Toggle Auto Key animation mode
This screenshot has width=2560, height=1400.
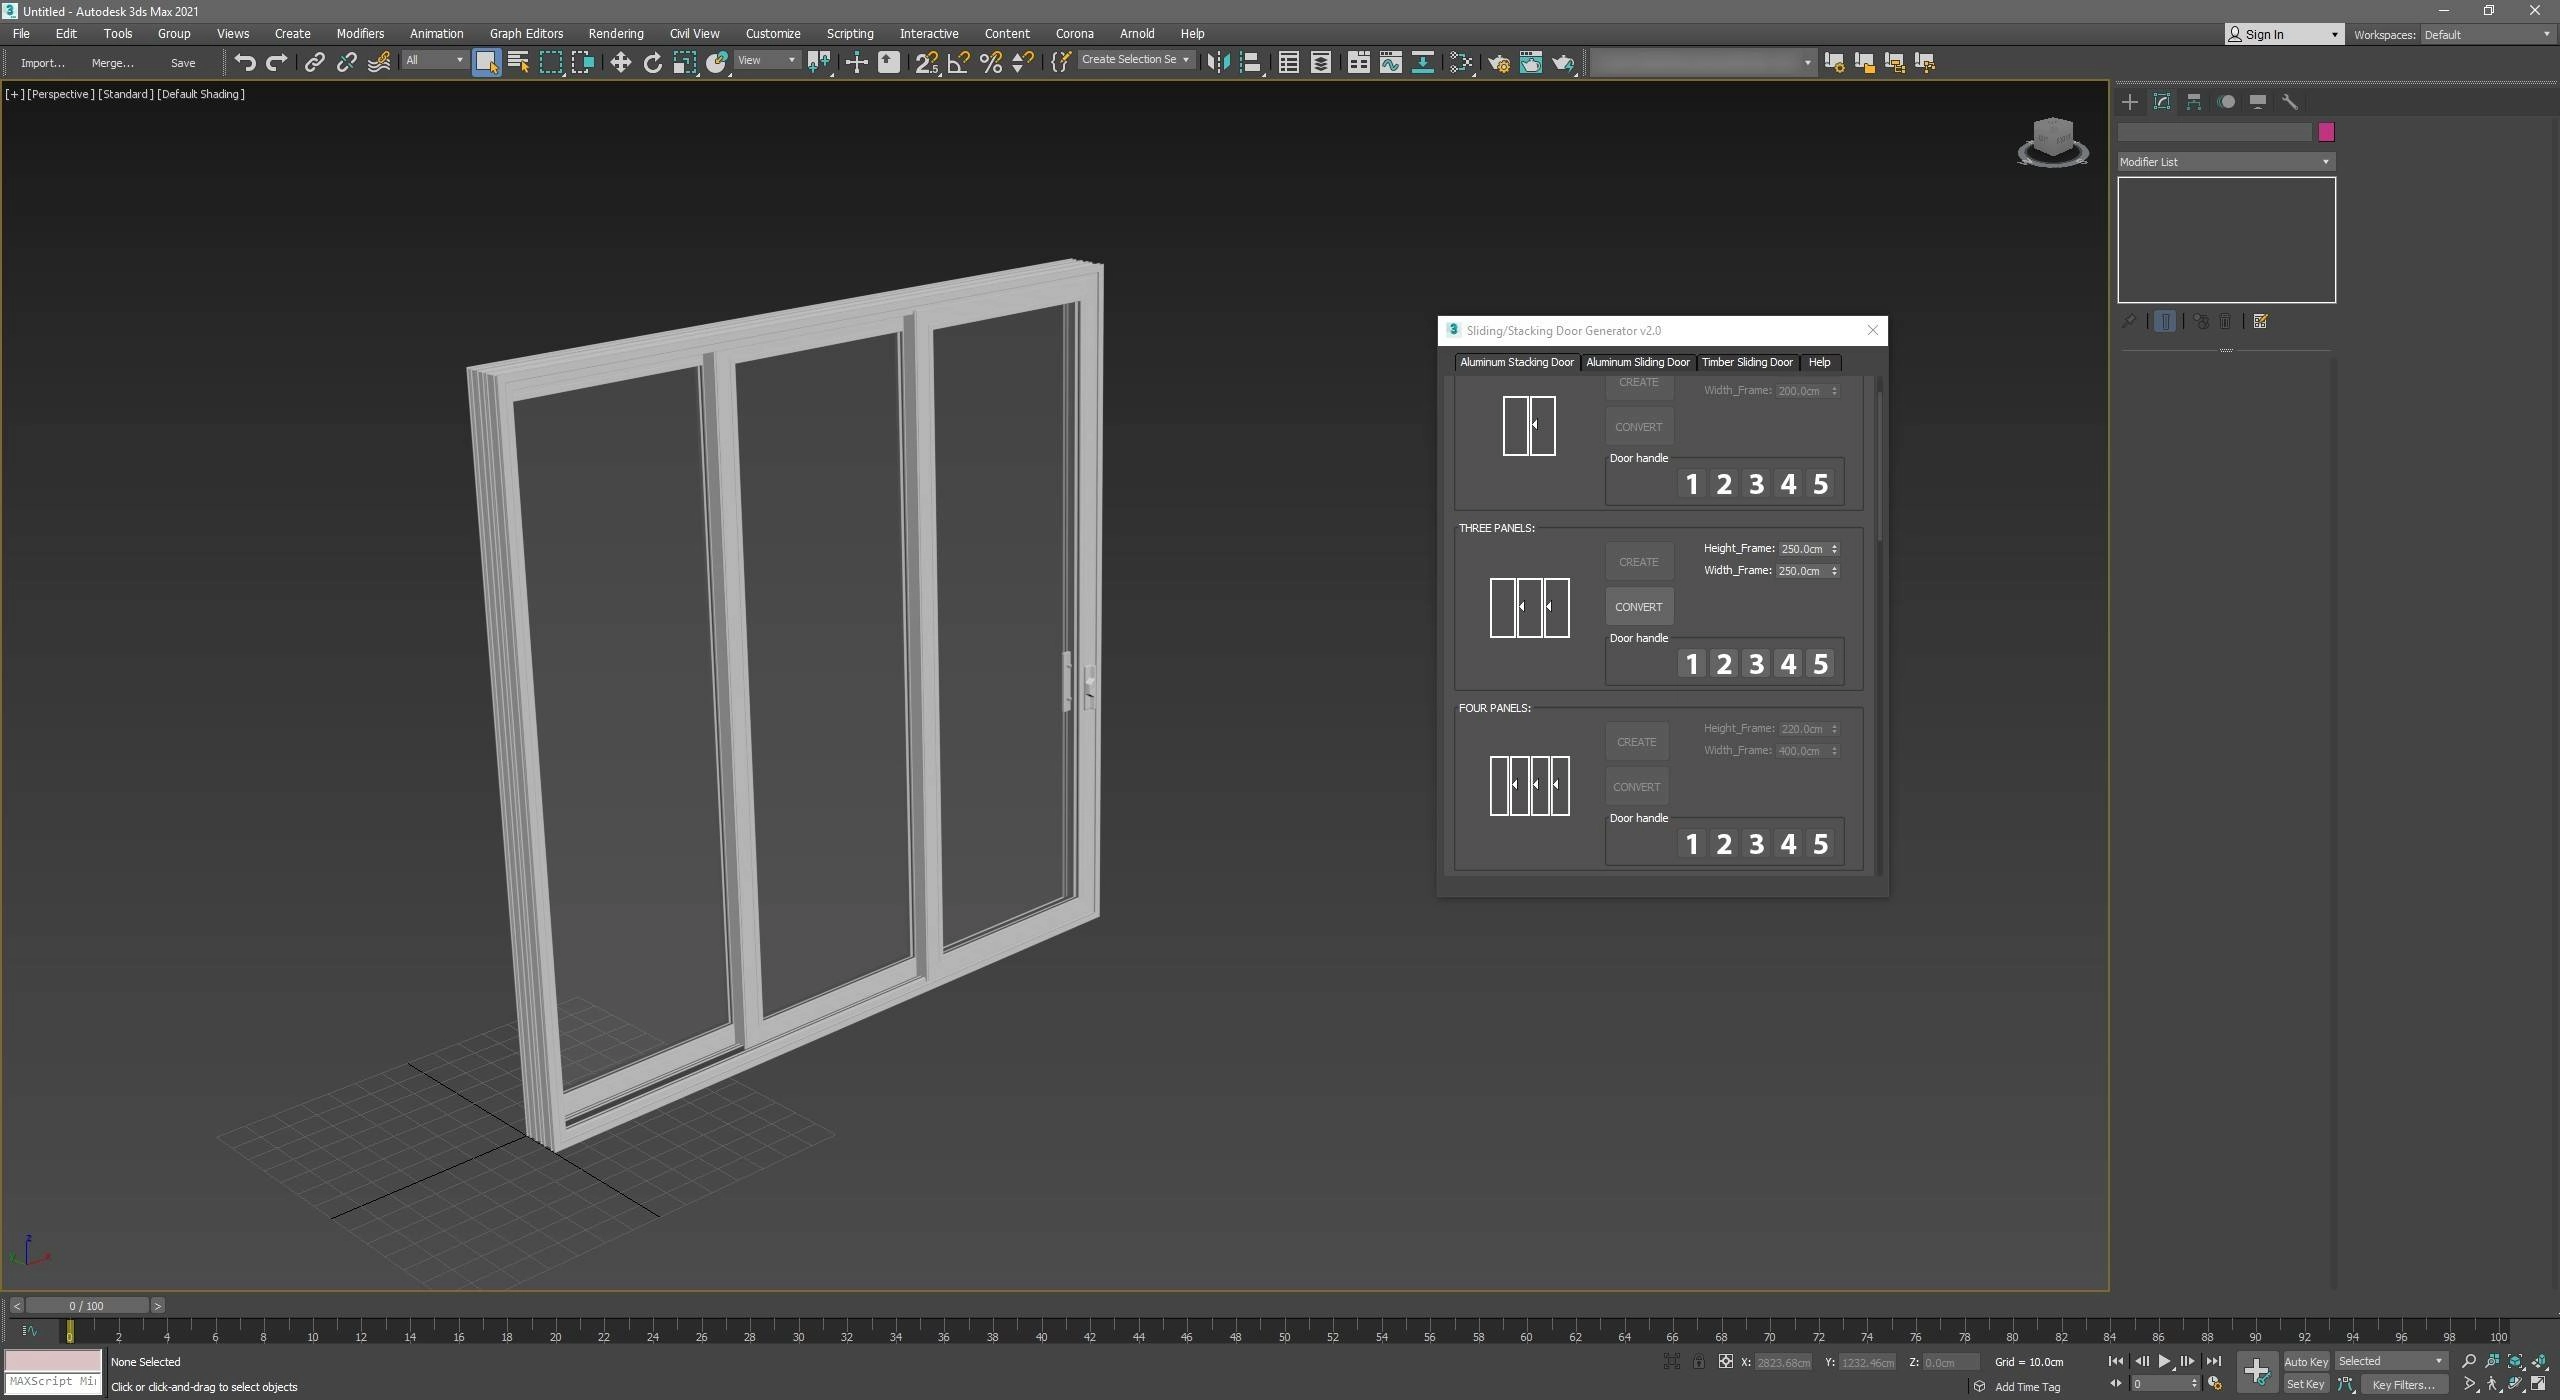tap(2305, 1361)
